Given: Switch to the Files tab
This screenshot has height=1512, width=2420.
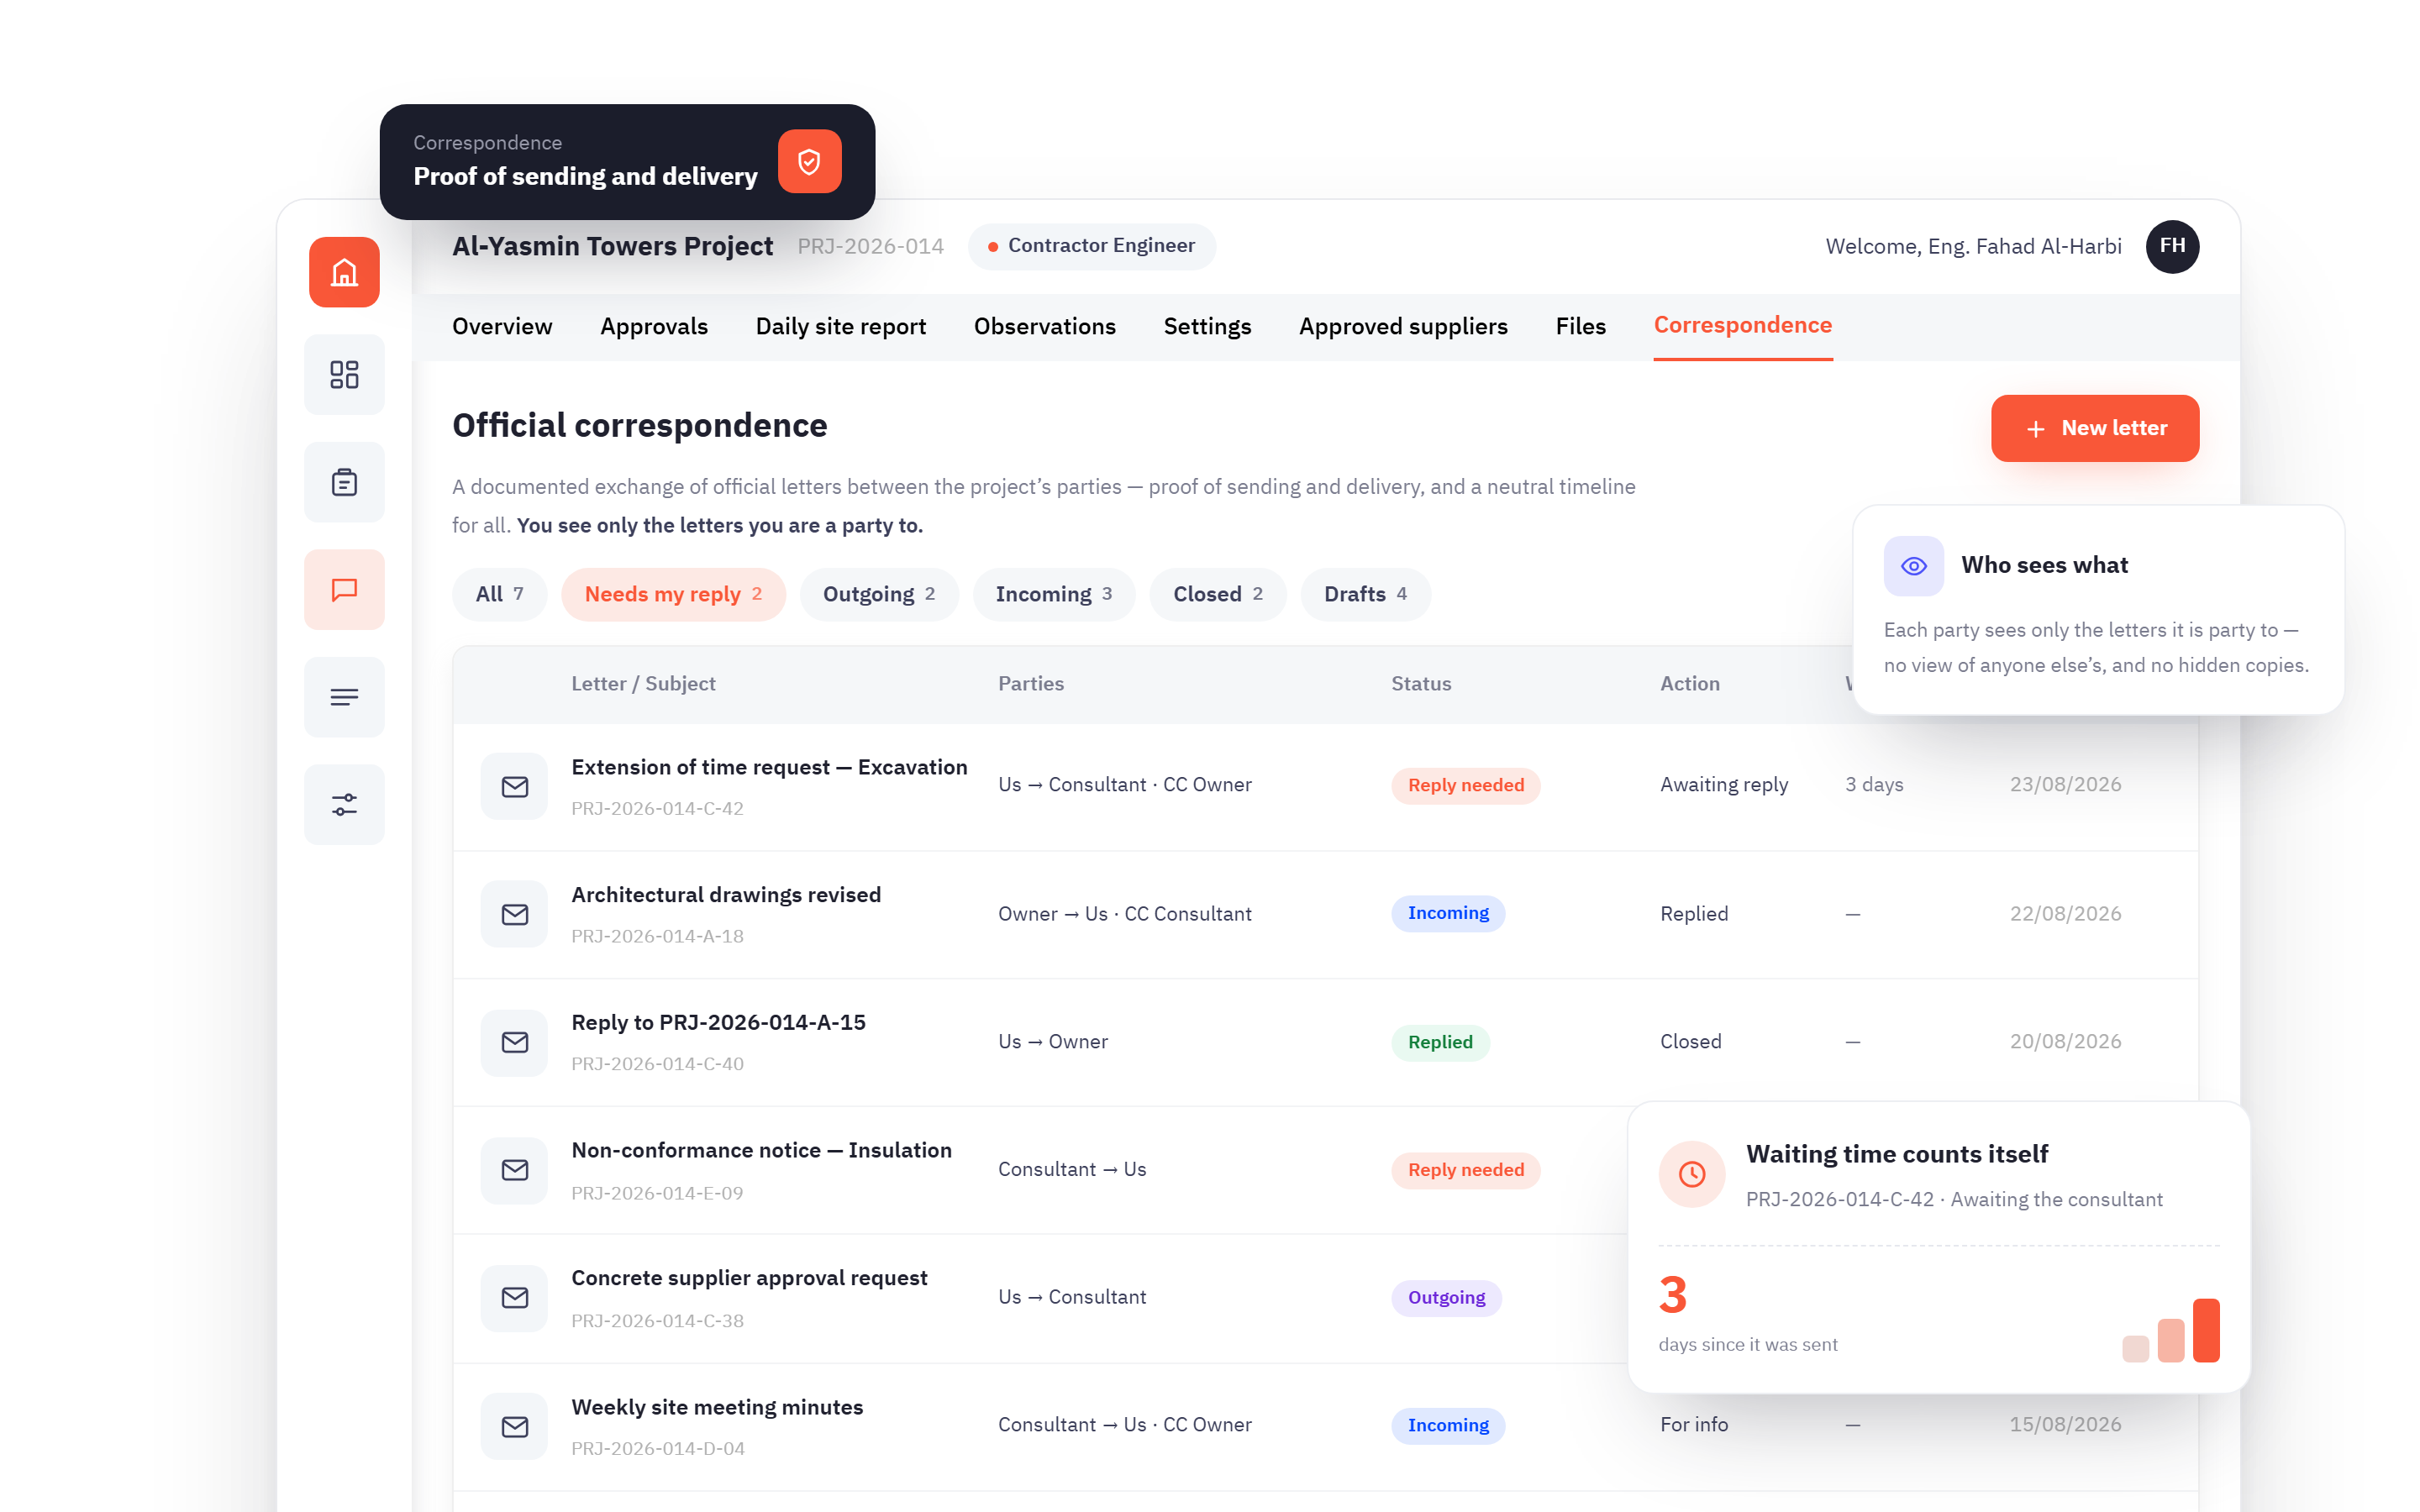Looking at the screenshot, I should pos(1580,326).
